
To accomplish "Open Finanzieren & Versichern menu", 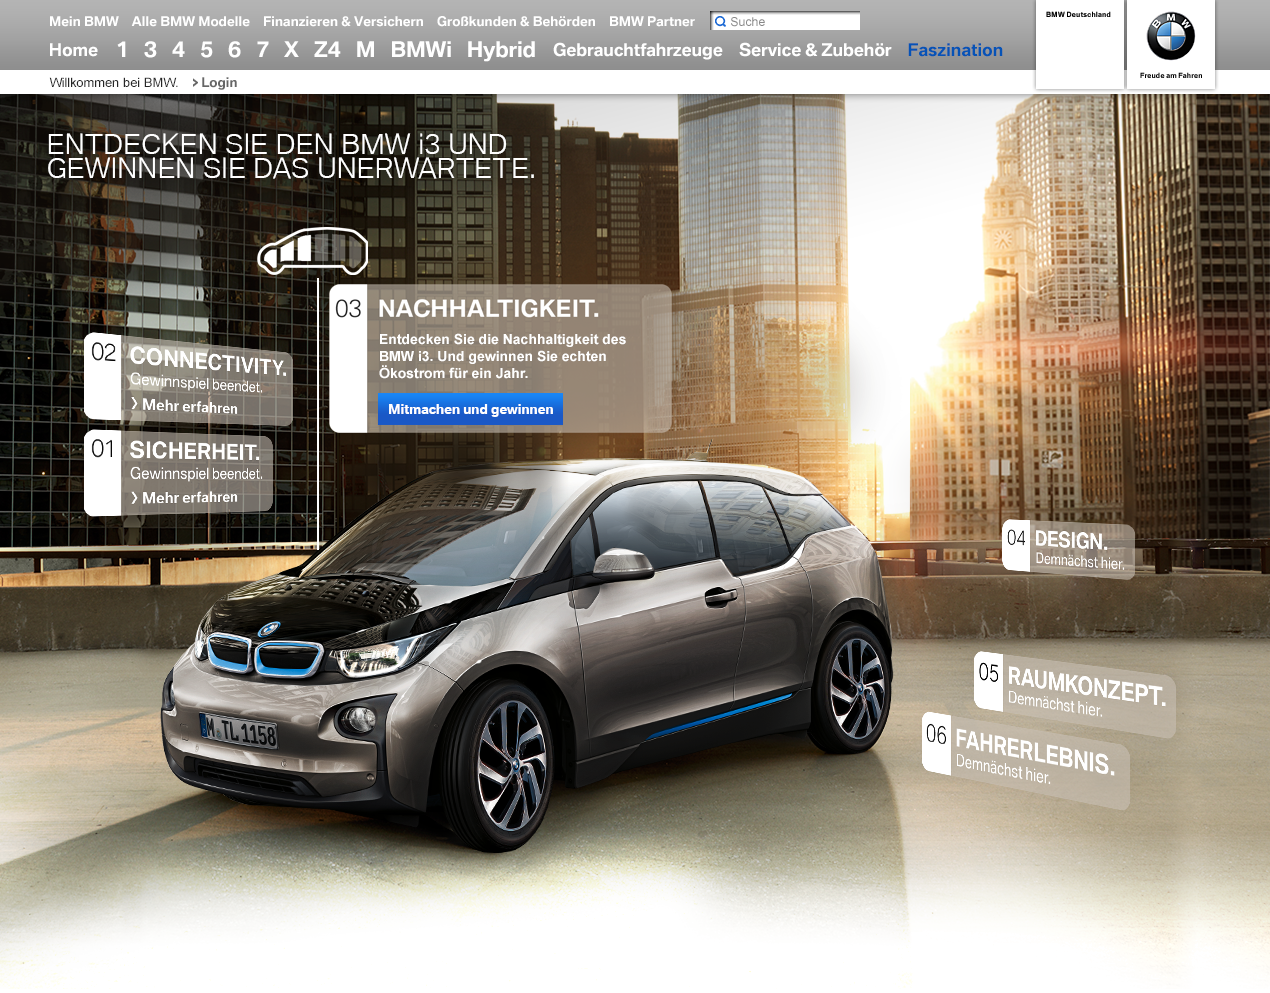I will [x=343, y=21].
